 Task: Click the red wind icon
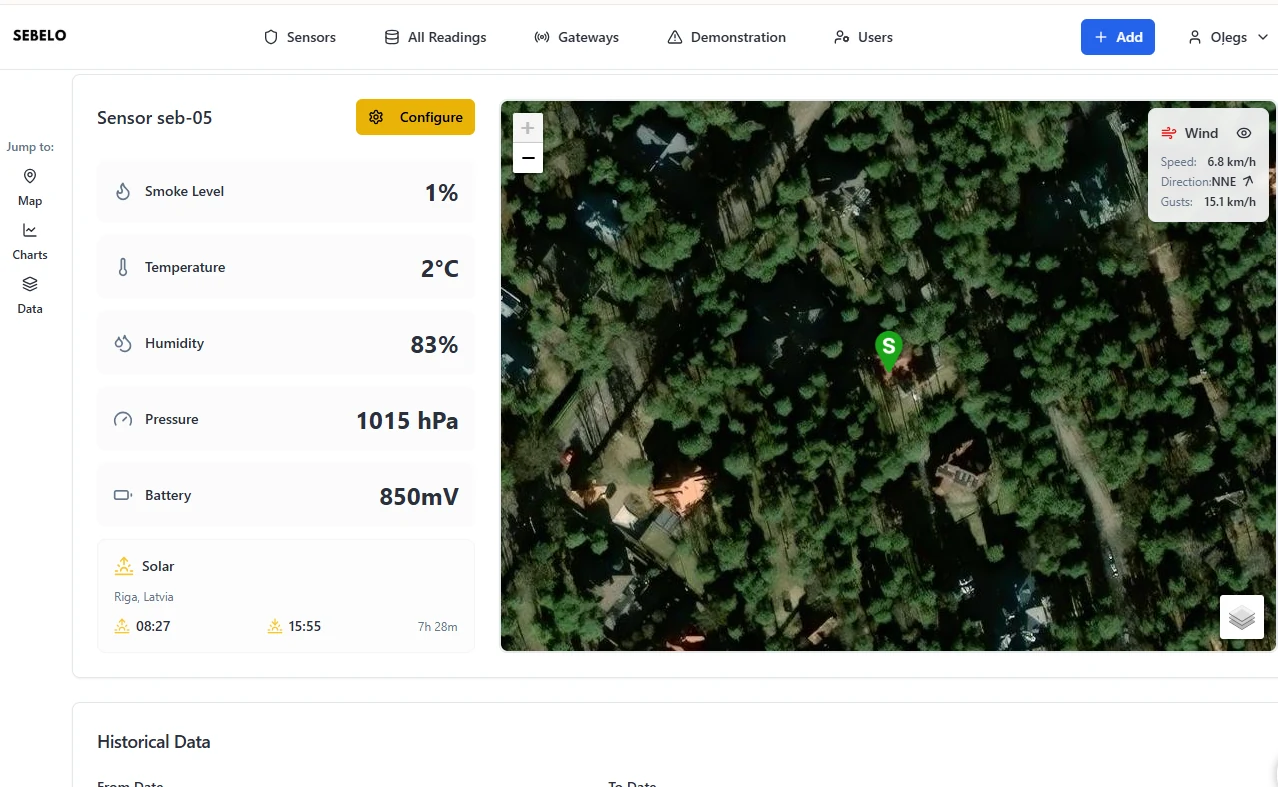tap(1168, 133)
